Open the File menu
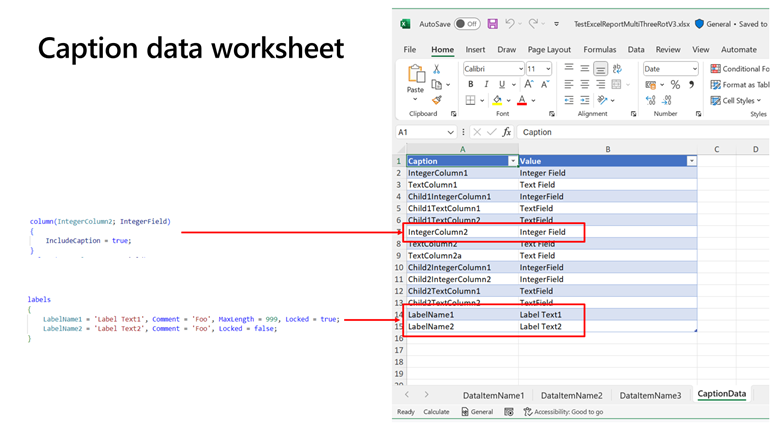780x440 pixels. 410,50
